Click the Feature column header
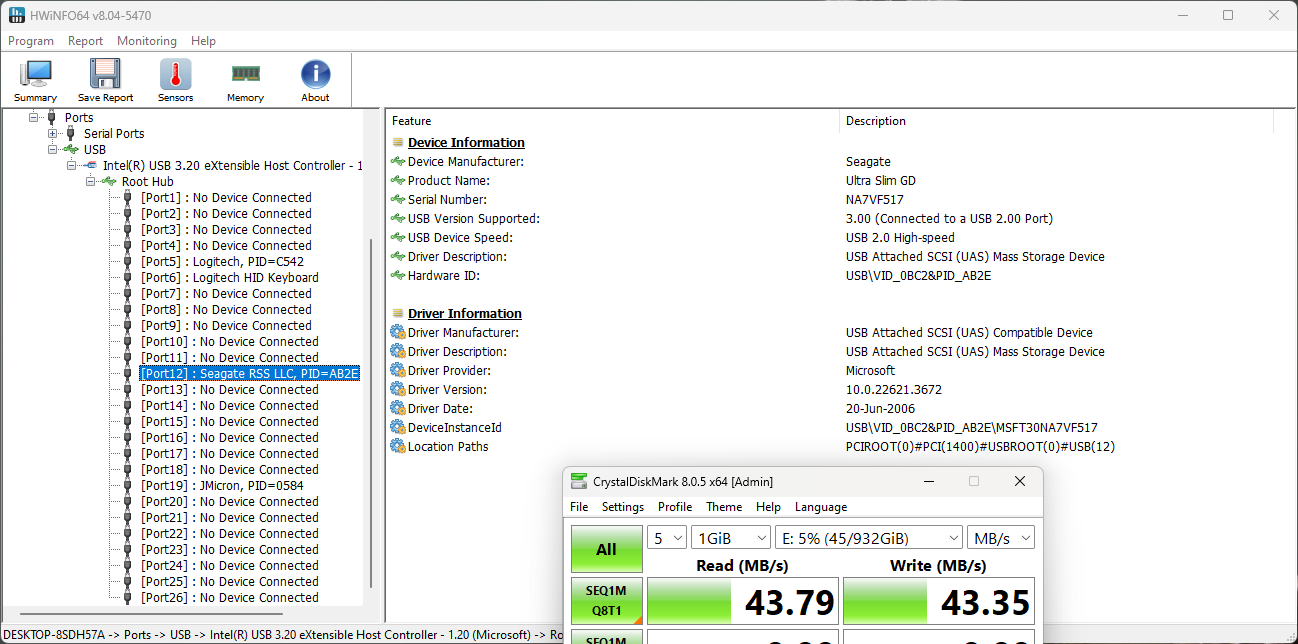This screenshot has height=644, width=1298. [612, 121]
